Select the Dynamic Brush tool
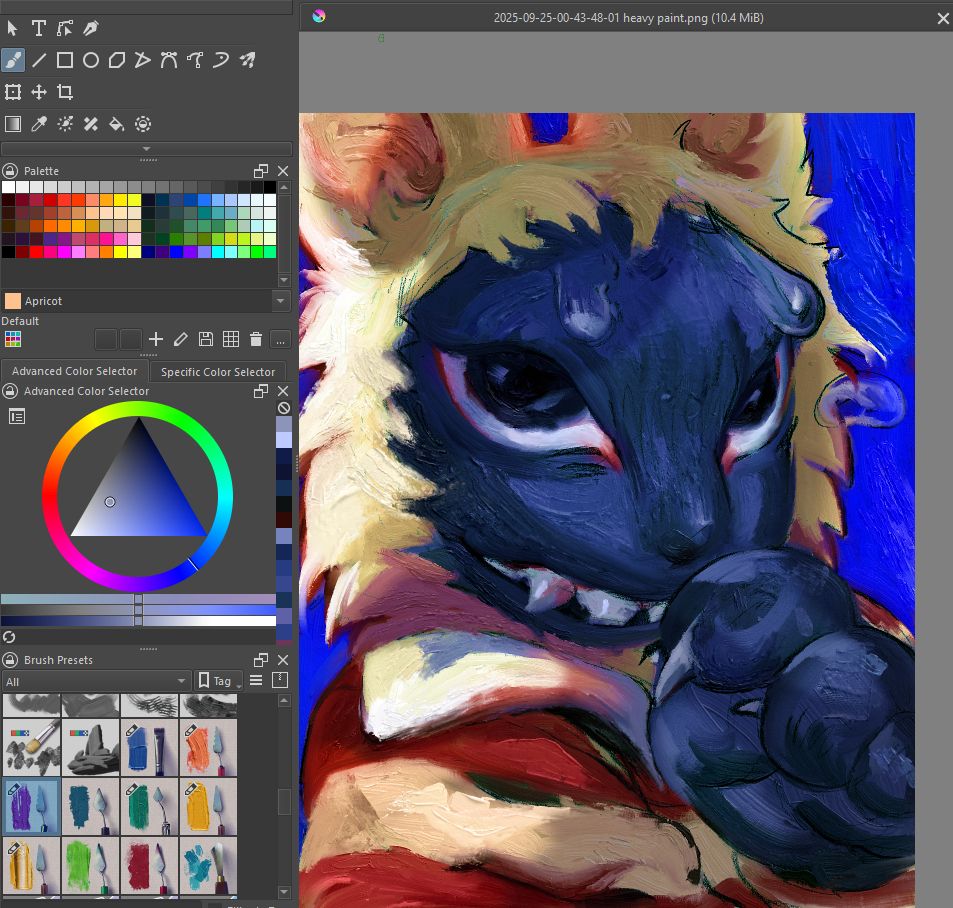Screen dimensions: 953x908 pyautogui.click(x=221, y=60)
